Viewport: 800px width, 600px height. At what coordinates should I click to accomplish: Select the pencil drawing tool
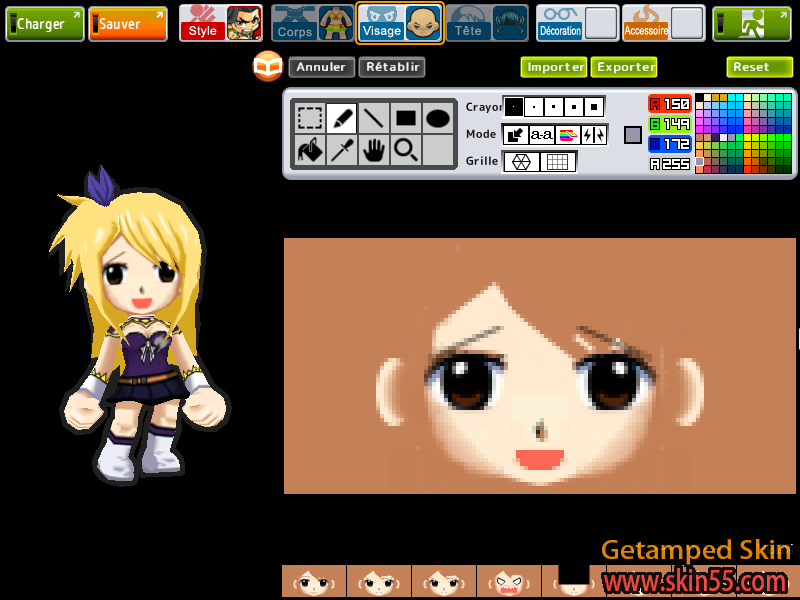pyautogui.click(x=342, y=118)
